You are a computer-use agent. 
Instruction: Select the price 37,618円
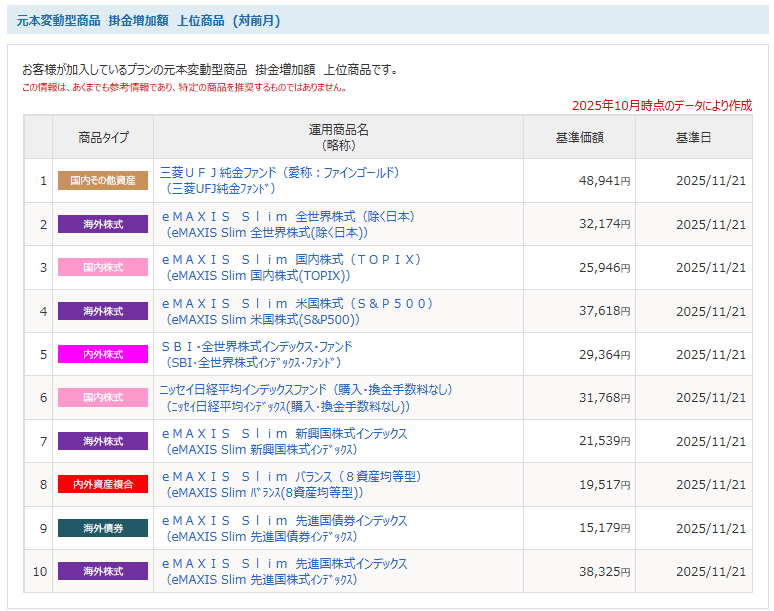coord(604,311)
